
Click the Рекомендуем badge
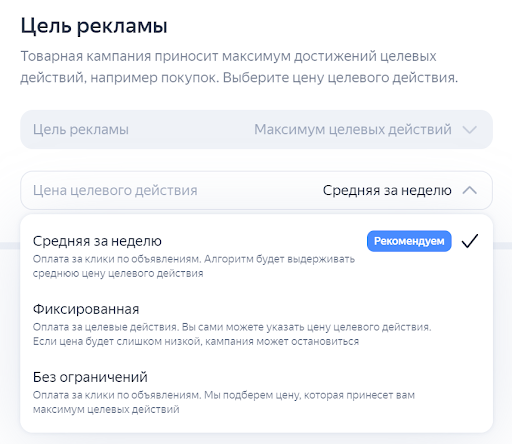point(409,241)
